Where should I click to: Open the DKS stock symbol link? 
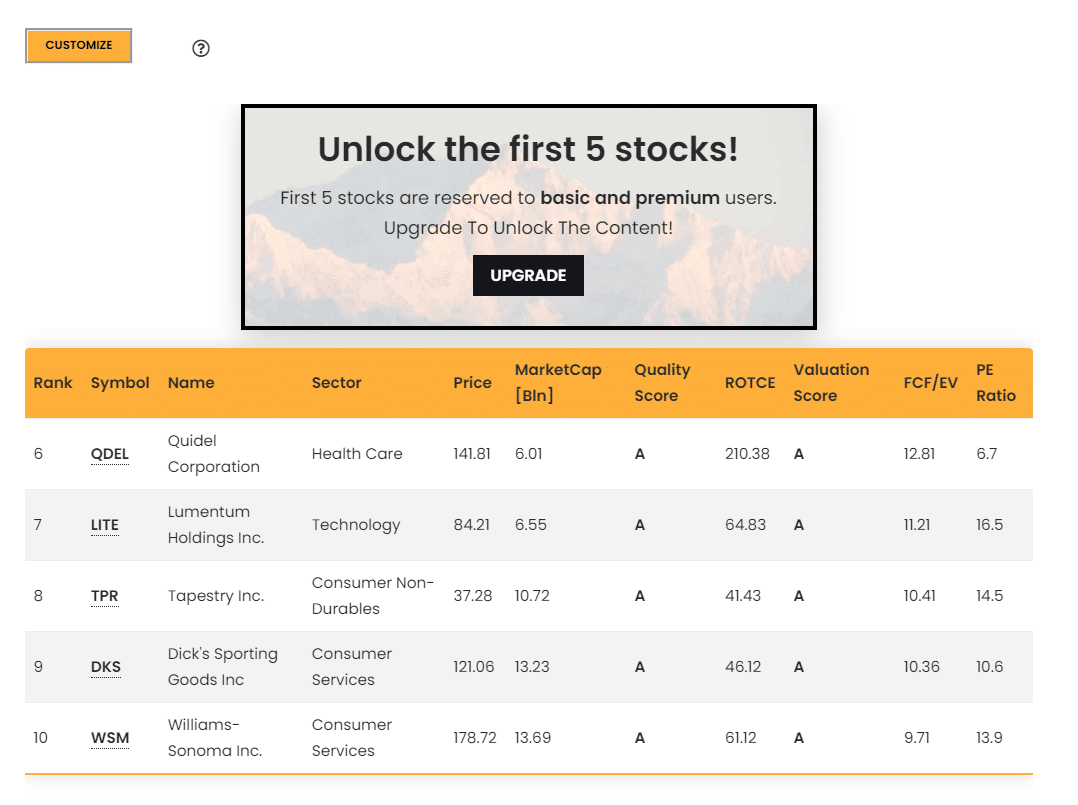[106, 667]
